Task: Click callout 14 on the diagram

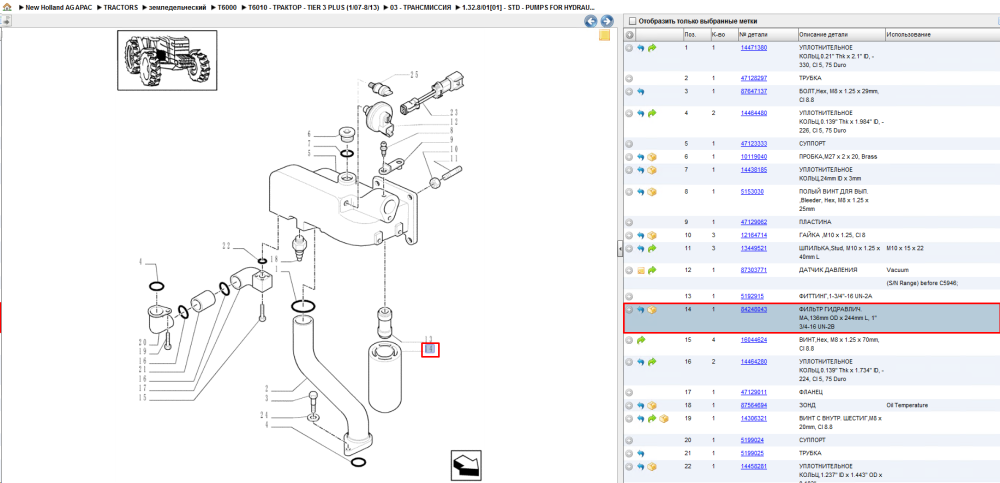Action: coord(430,350)
